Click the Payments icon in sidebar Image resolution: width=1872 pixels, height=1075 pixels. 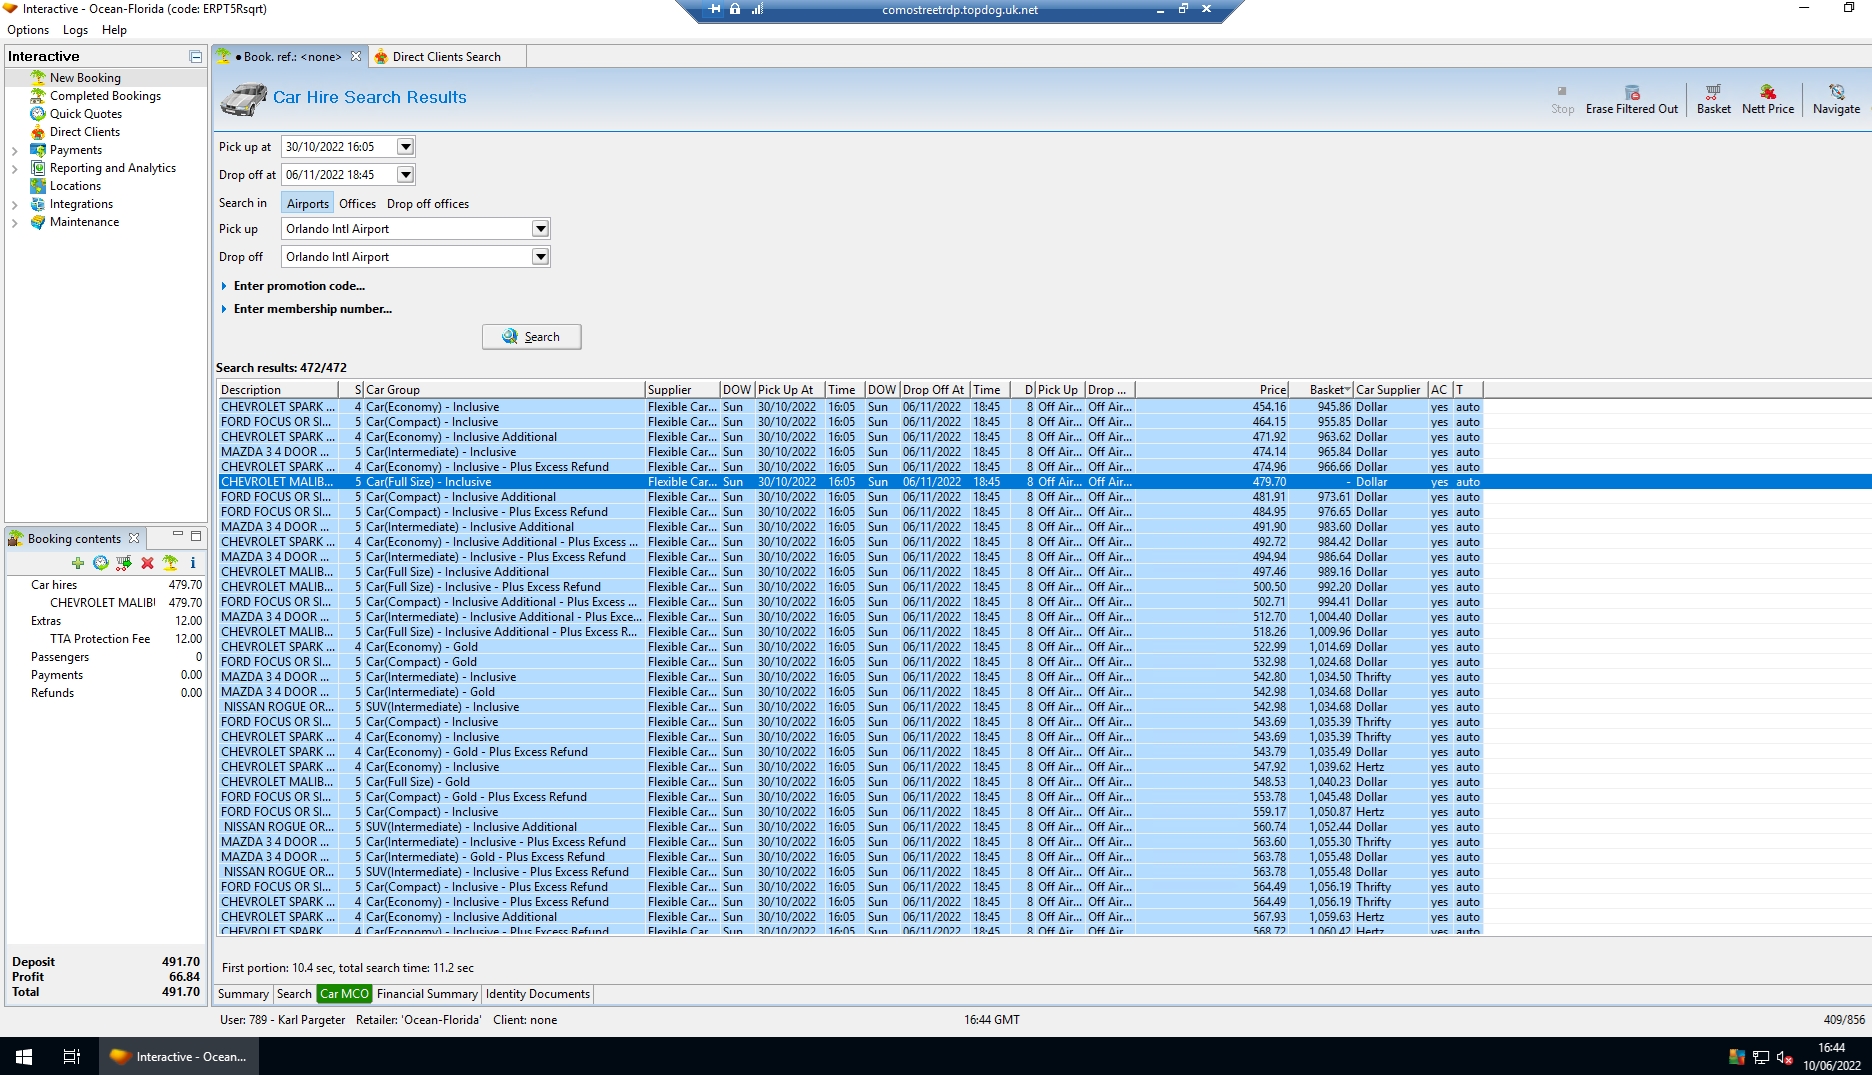[x=38, y=150]
